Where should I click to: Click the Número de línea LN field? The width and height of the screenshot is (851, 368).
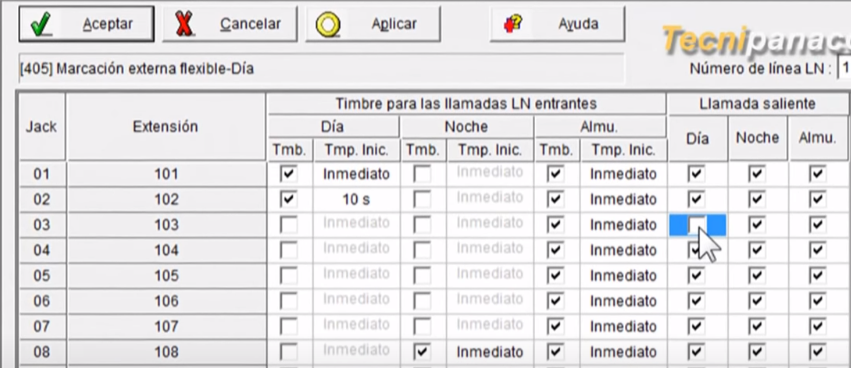(844, 69)
